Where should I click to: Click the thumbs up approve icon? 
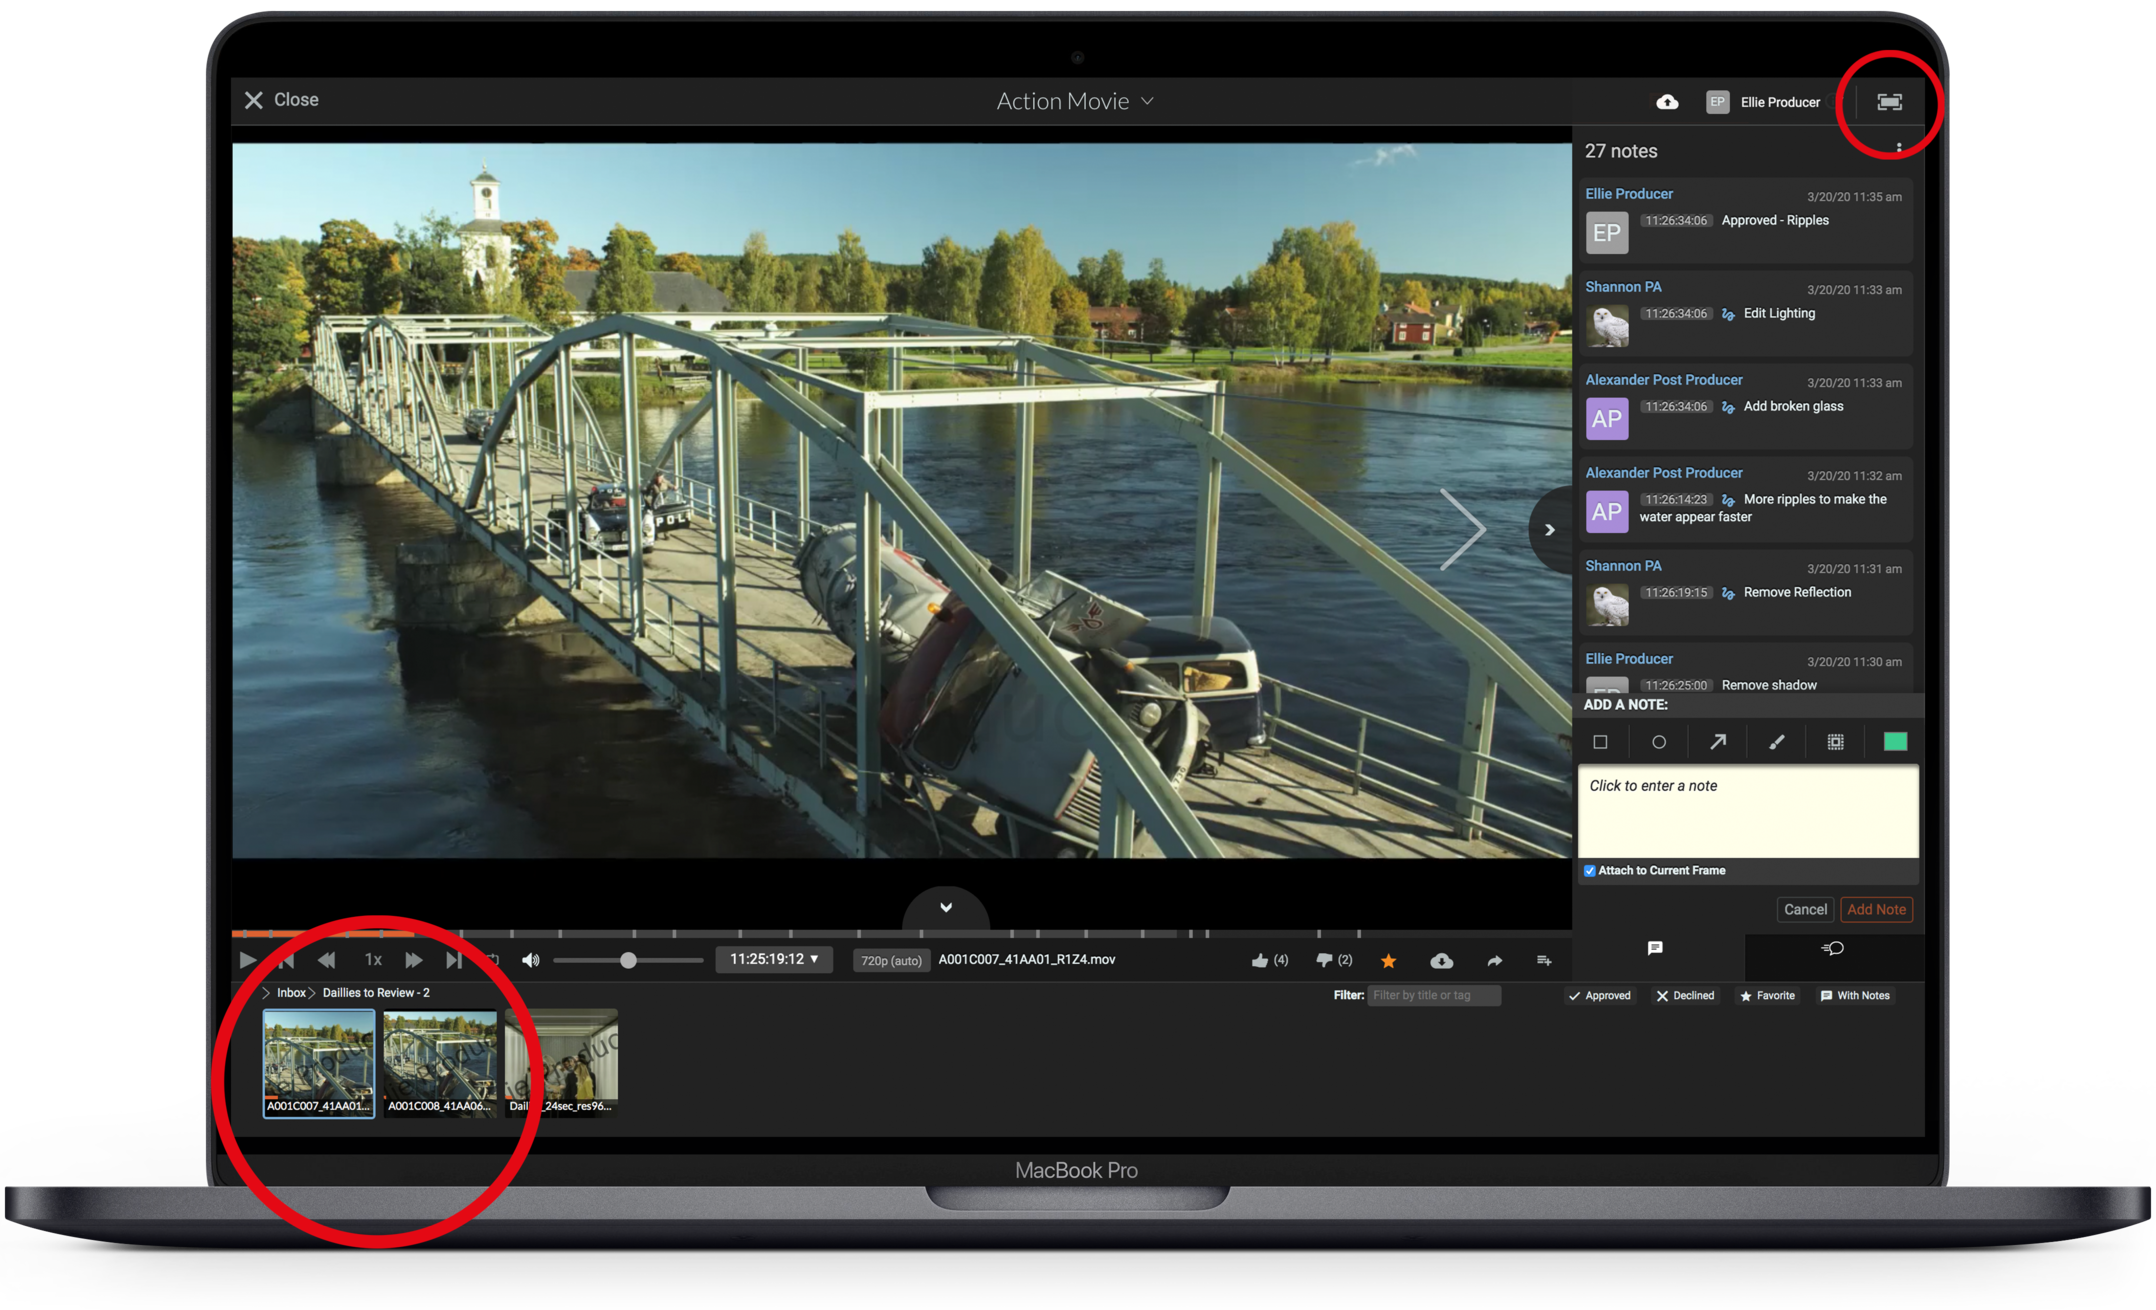pyautogui.click(x=1259, y=960)
